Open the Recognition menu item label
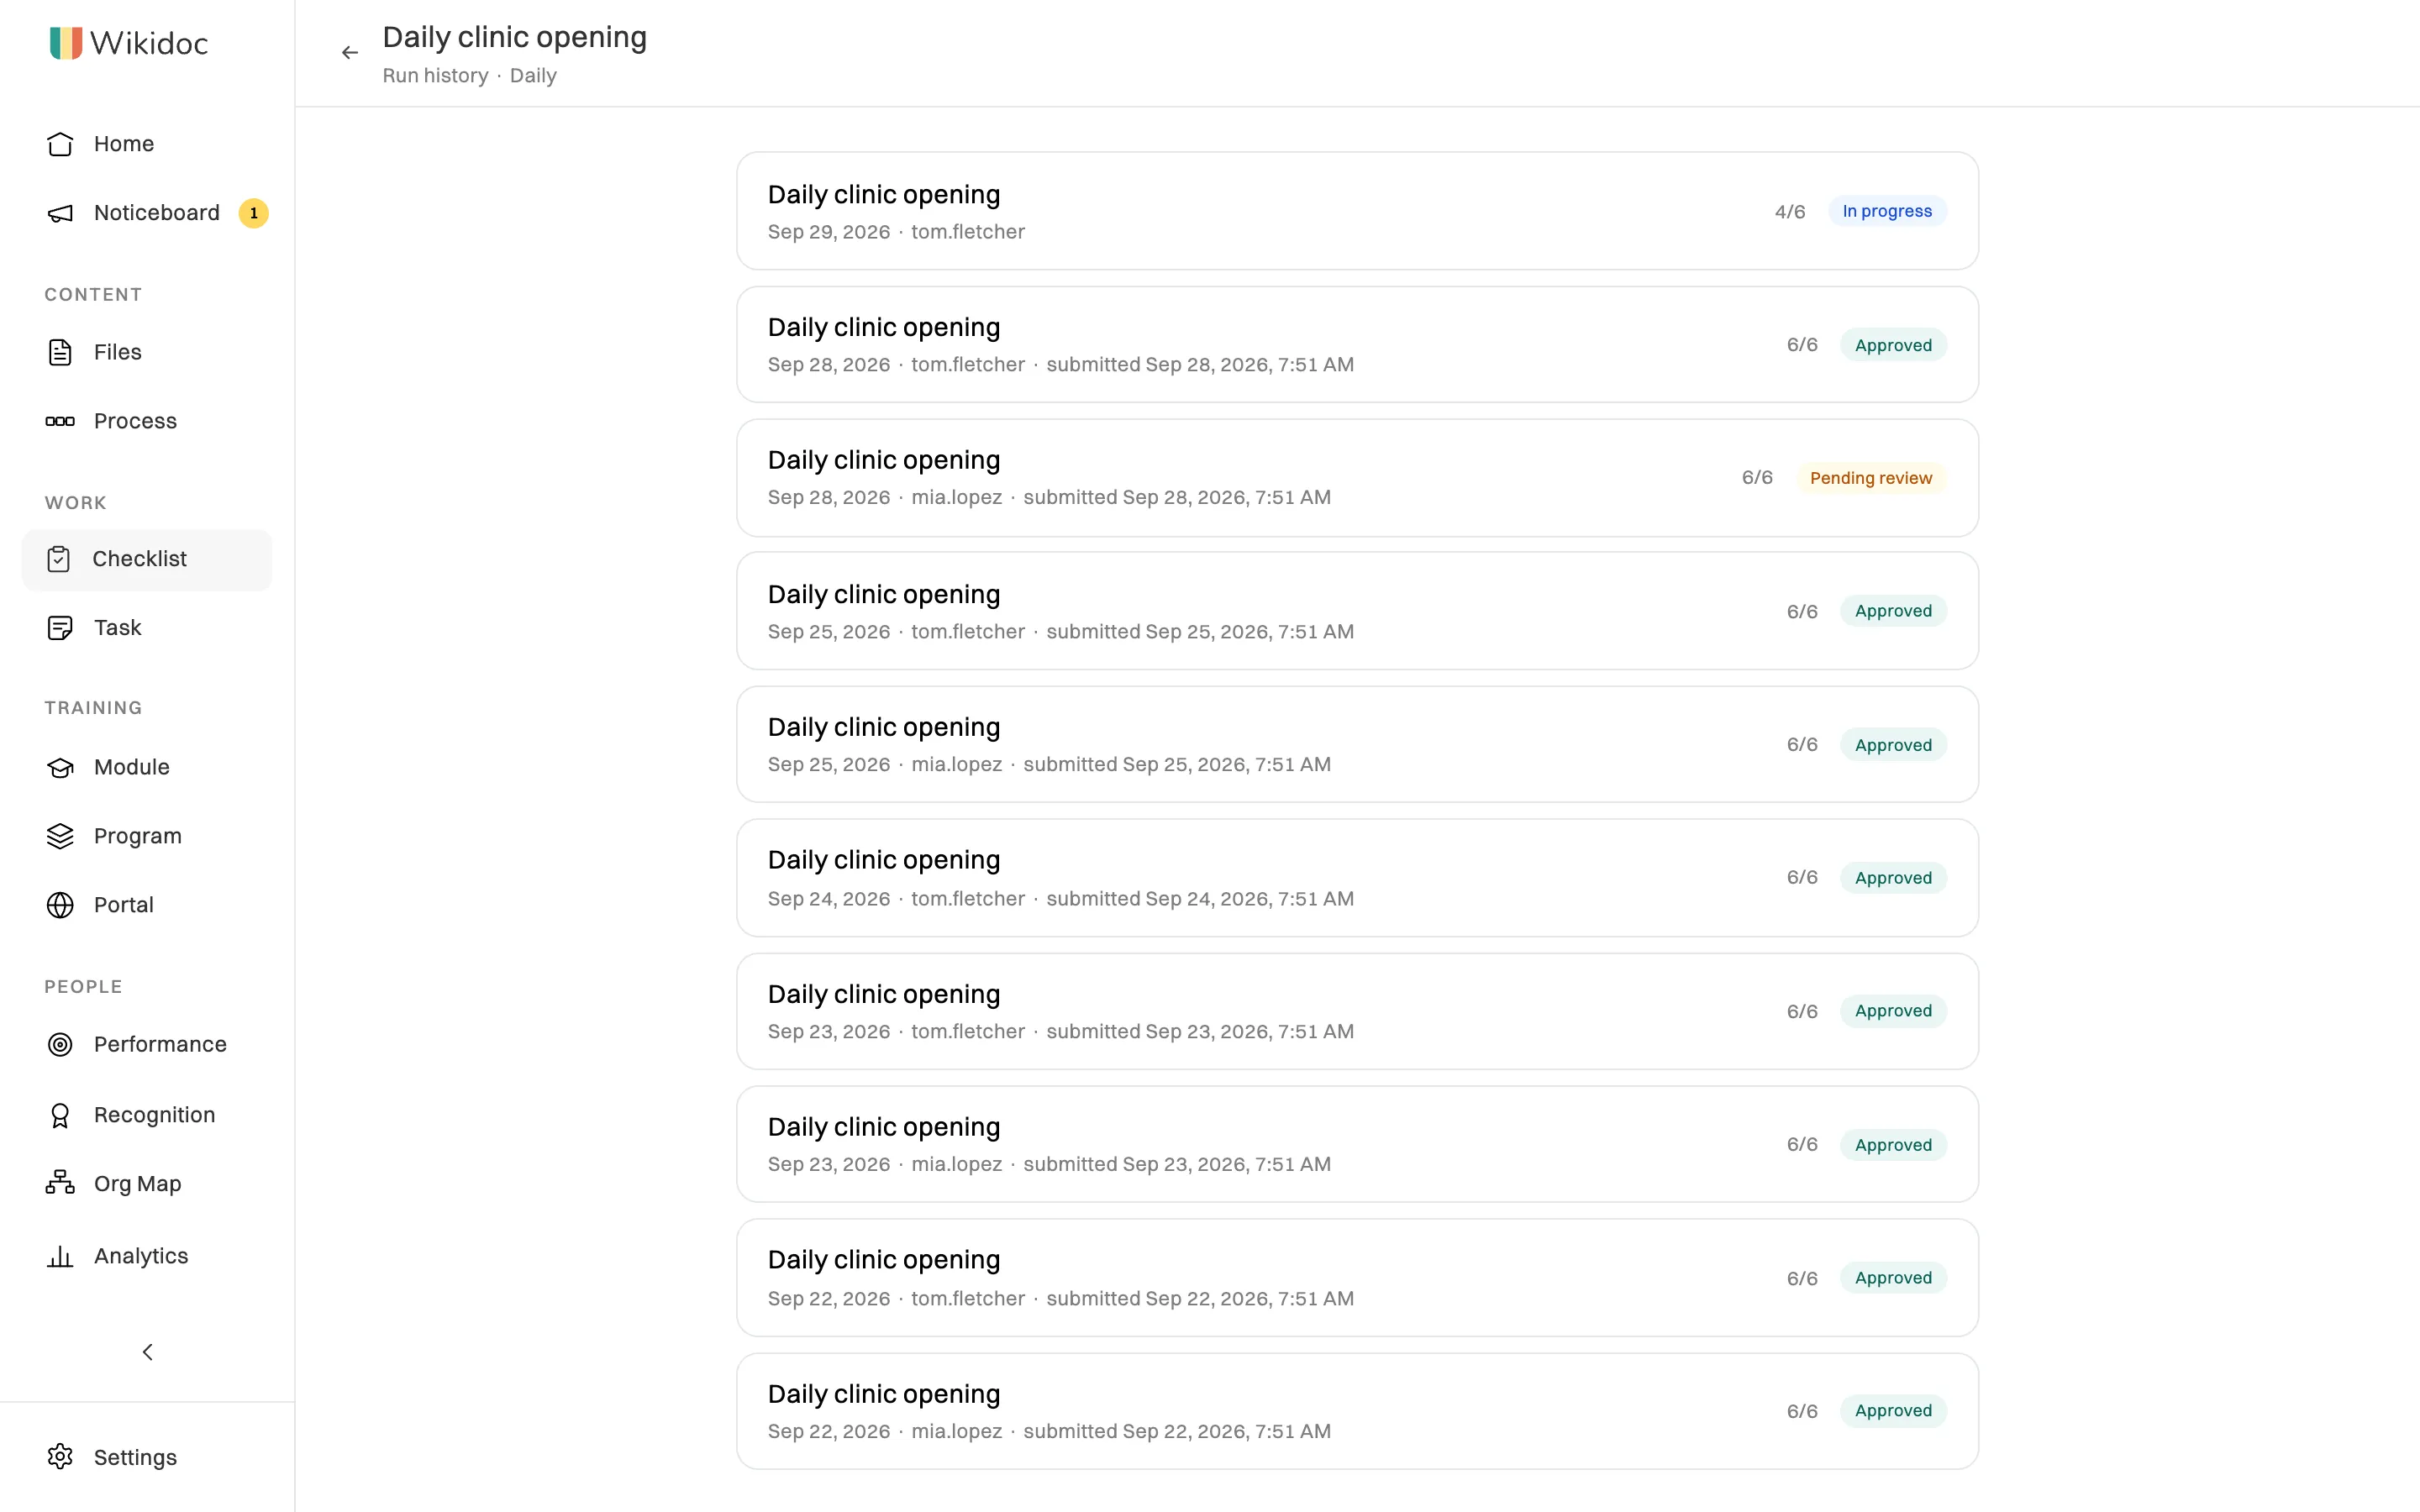 (x=155, y=1115)
